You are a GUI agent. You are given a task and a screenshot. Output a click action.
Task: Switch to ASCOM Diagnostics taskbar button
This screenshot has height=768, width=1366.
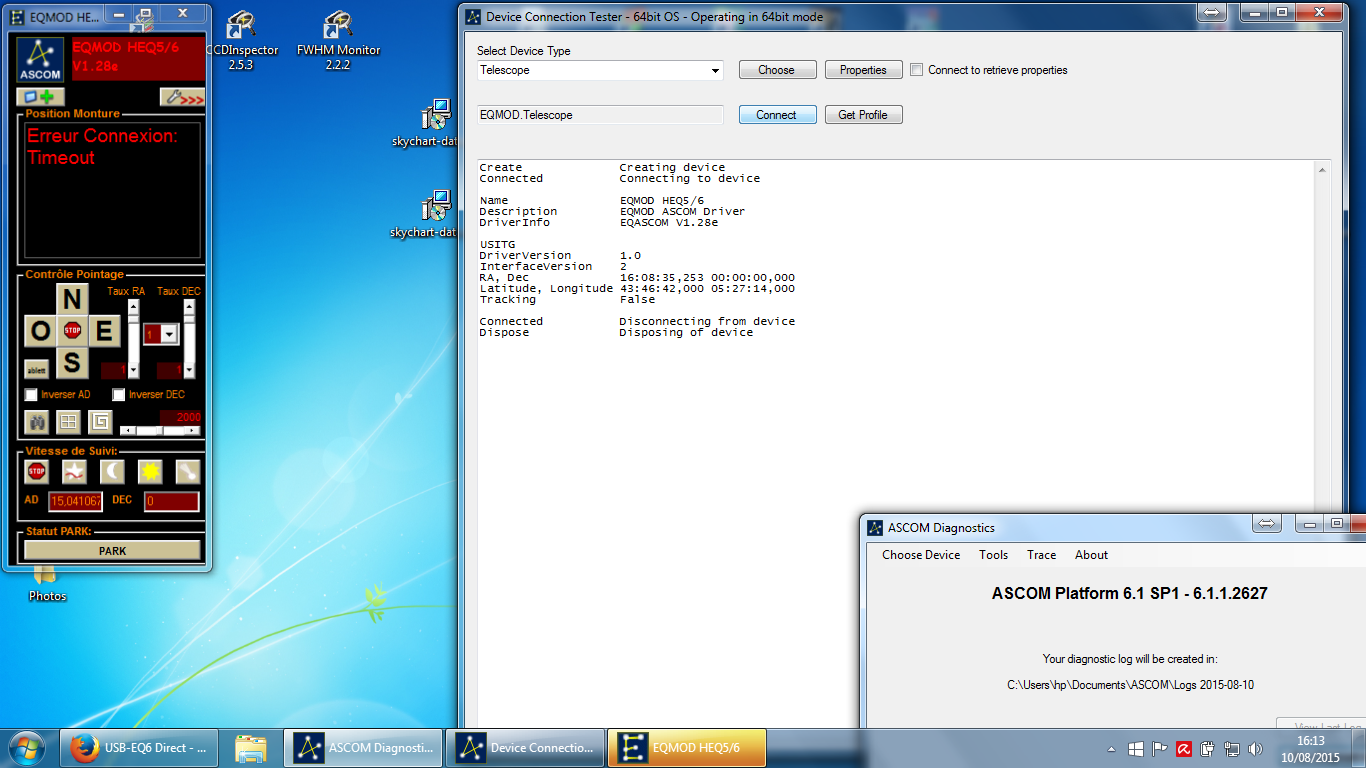pyautogui.click(x=365, y=747)
